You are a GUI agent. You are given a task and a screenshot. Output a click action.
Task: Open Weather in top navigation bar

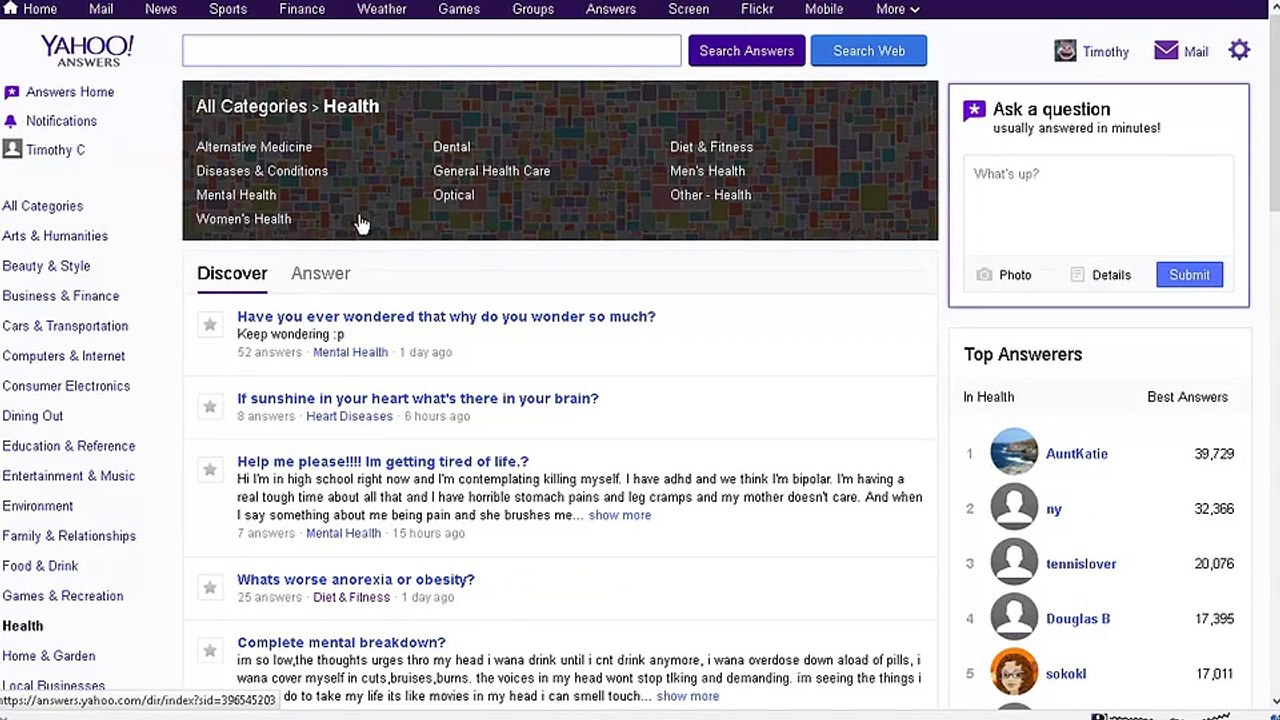tap(382, 9)
